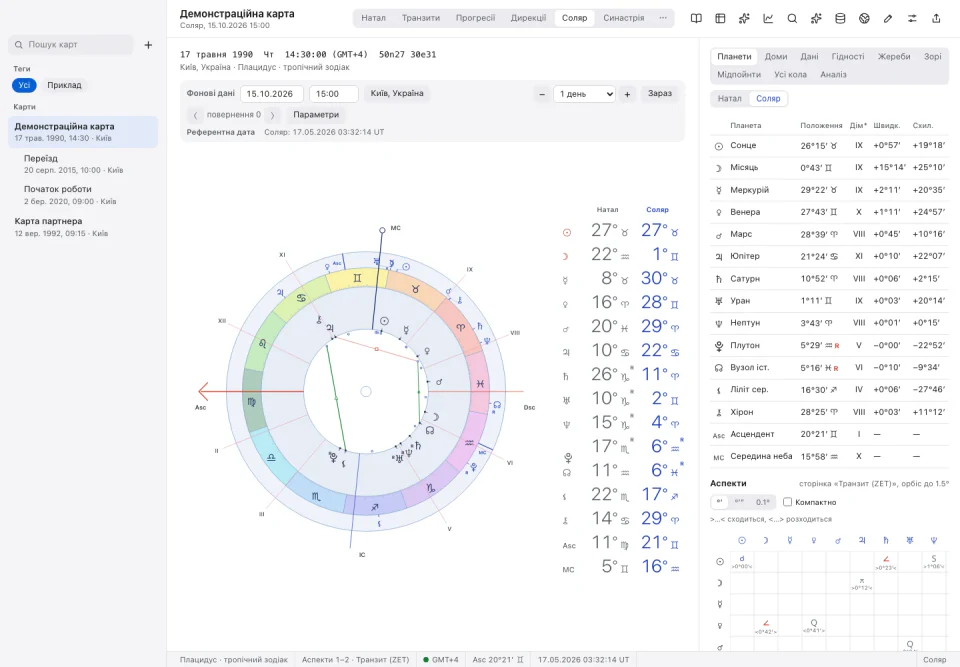
Task: Select the Соляр toggle in the planets panel
Action: 768,99
